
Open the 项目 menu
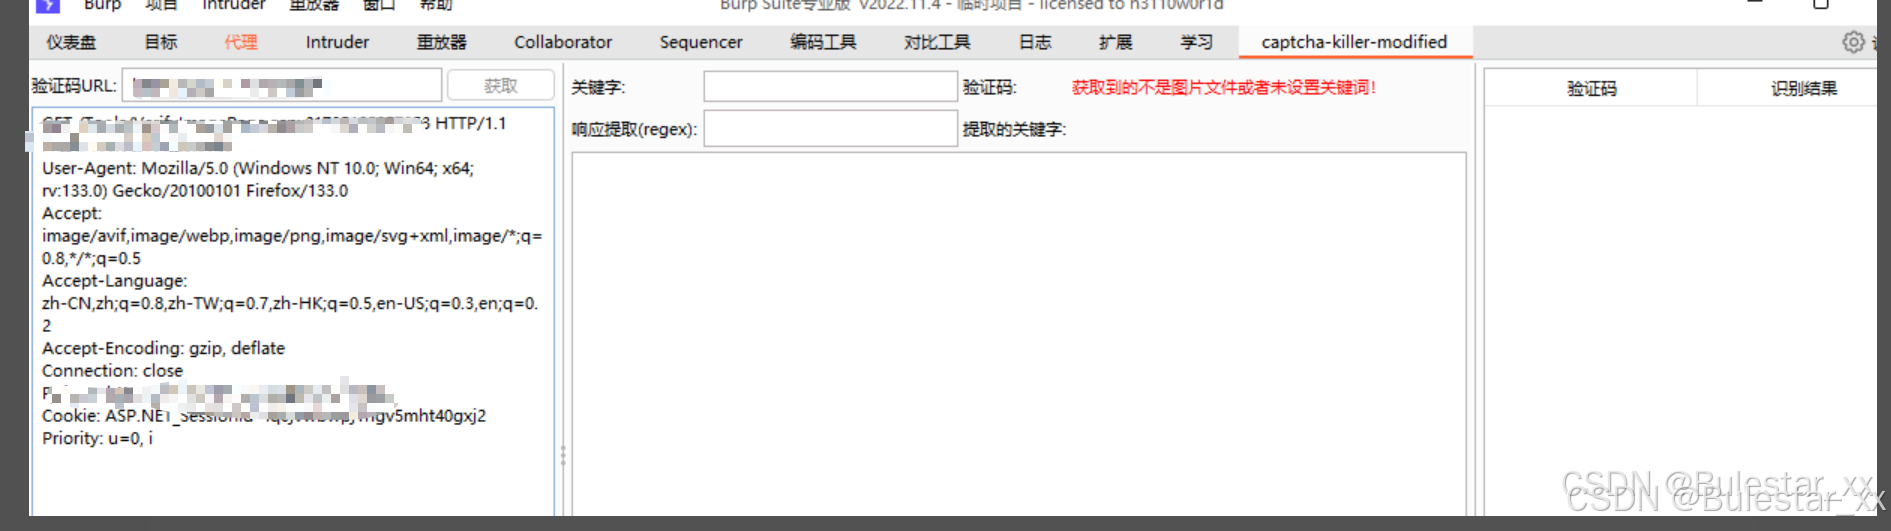162,5
